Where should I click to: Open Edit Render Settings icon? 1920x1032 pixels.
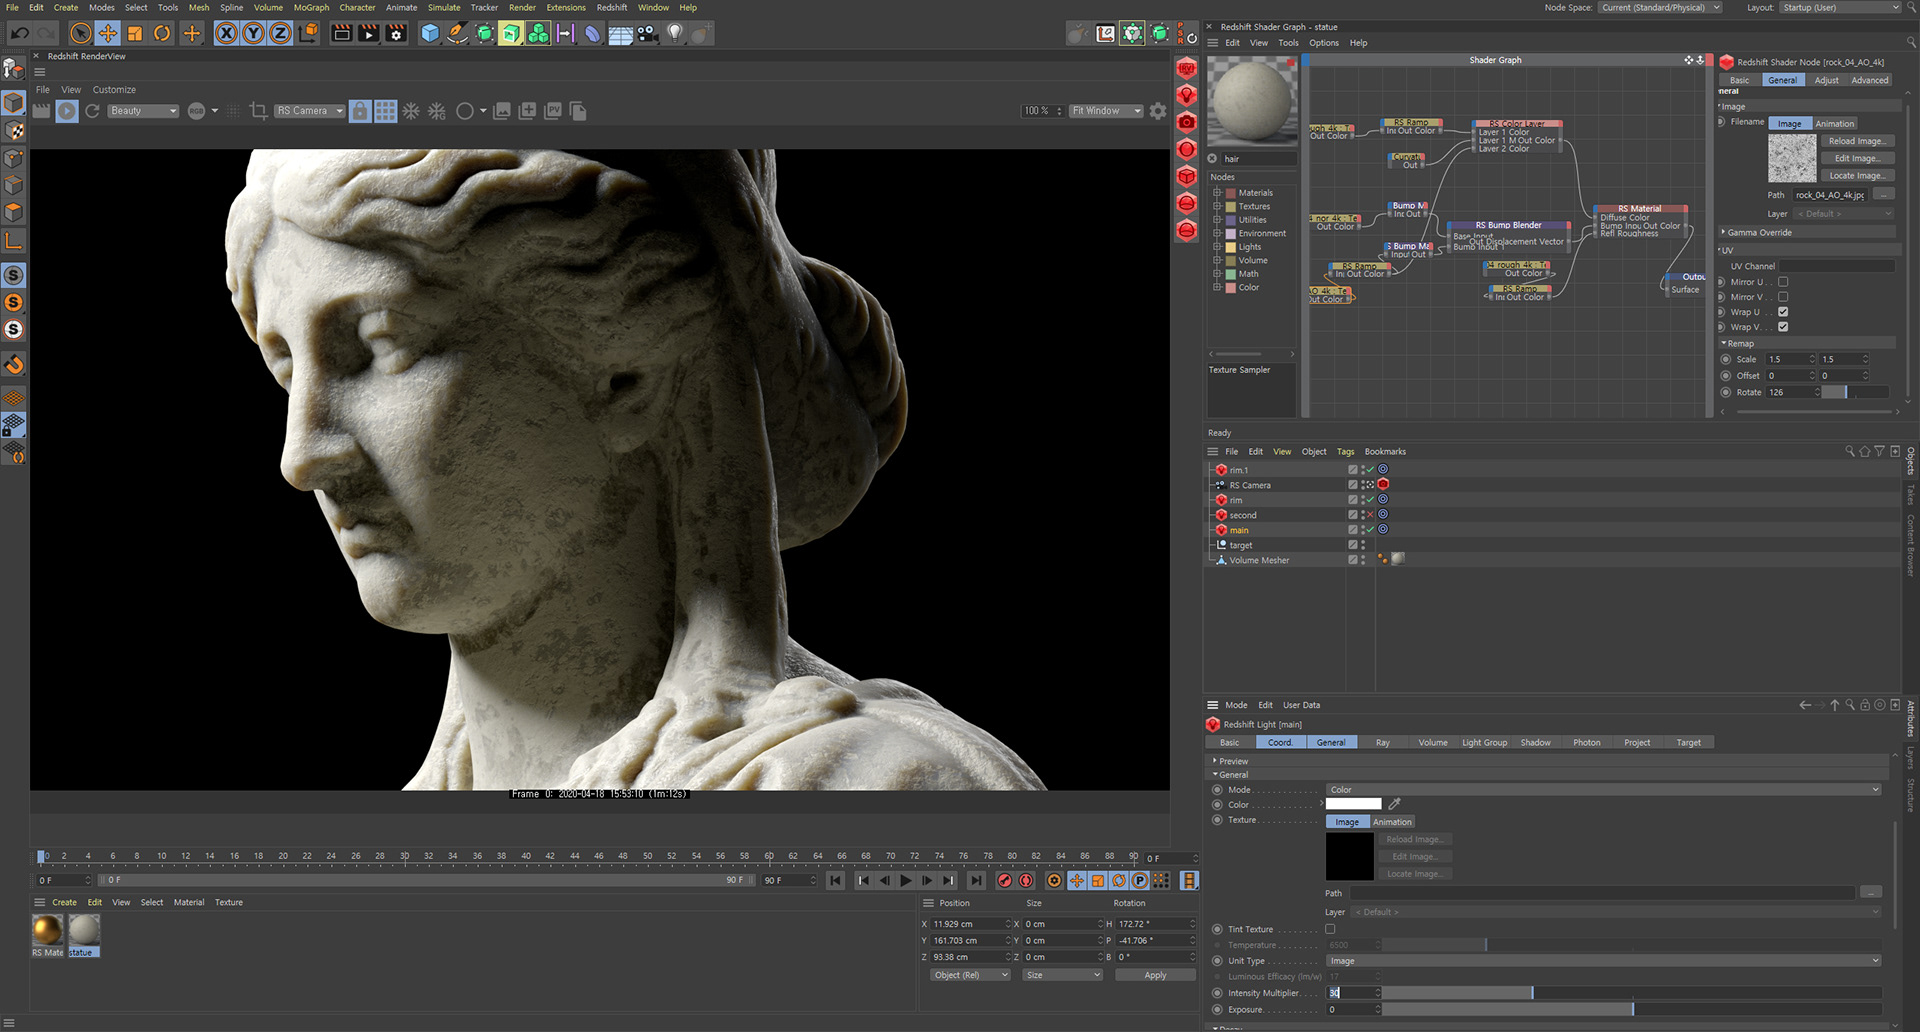[396, 34]
